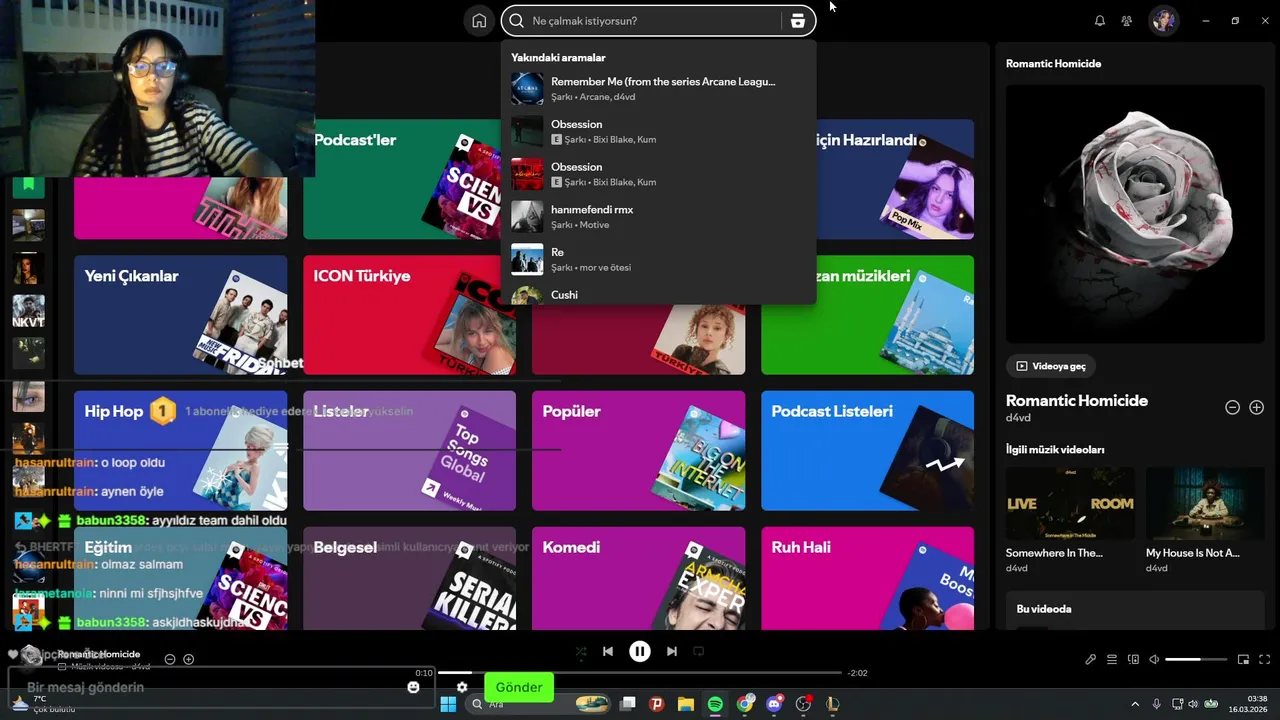This screenshot has height=720, width=1280.
Task: Open the 'için Hazırlandı' Pop Mix card
Action: 895,179
